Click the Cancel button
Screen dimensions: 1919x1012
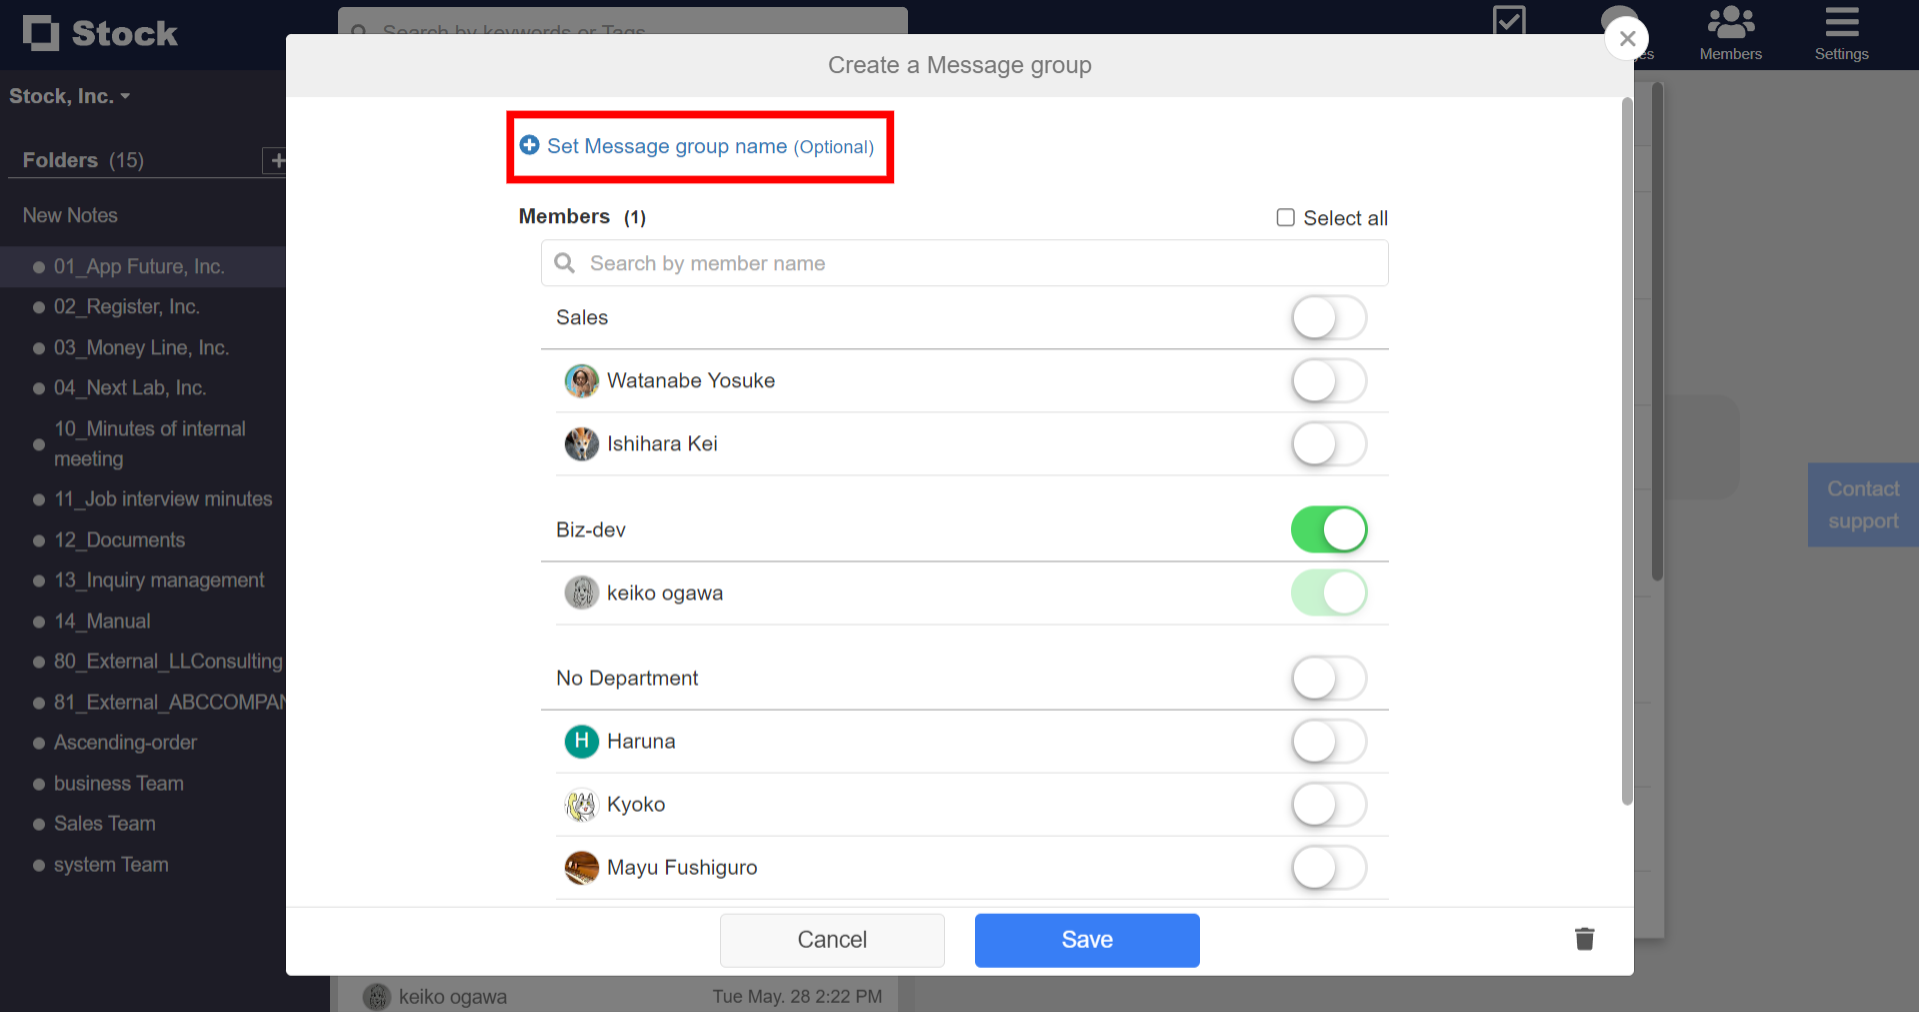[831, 939]
